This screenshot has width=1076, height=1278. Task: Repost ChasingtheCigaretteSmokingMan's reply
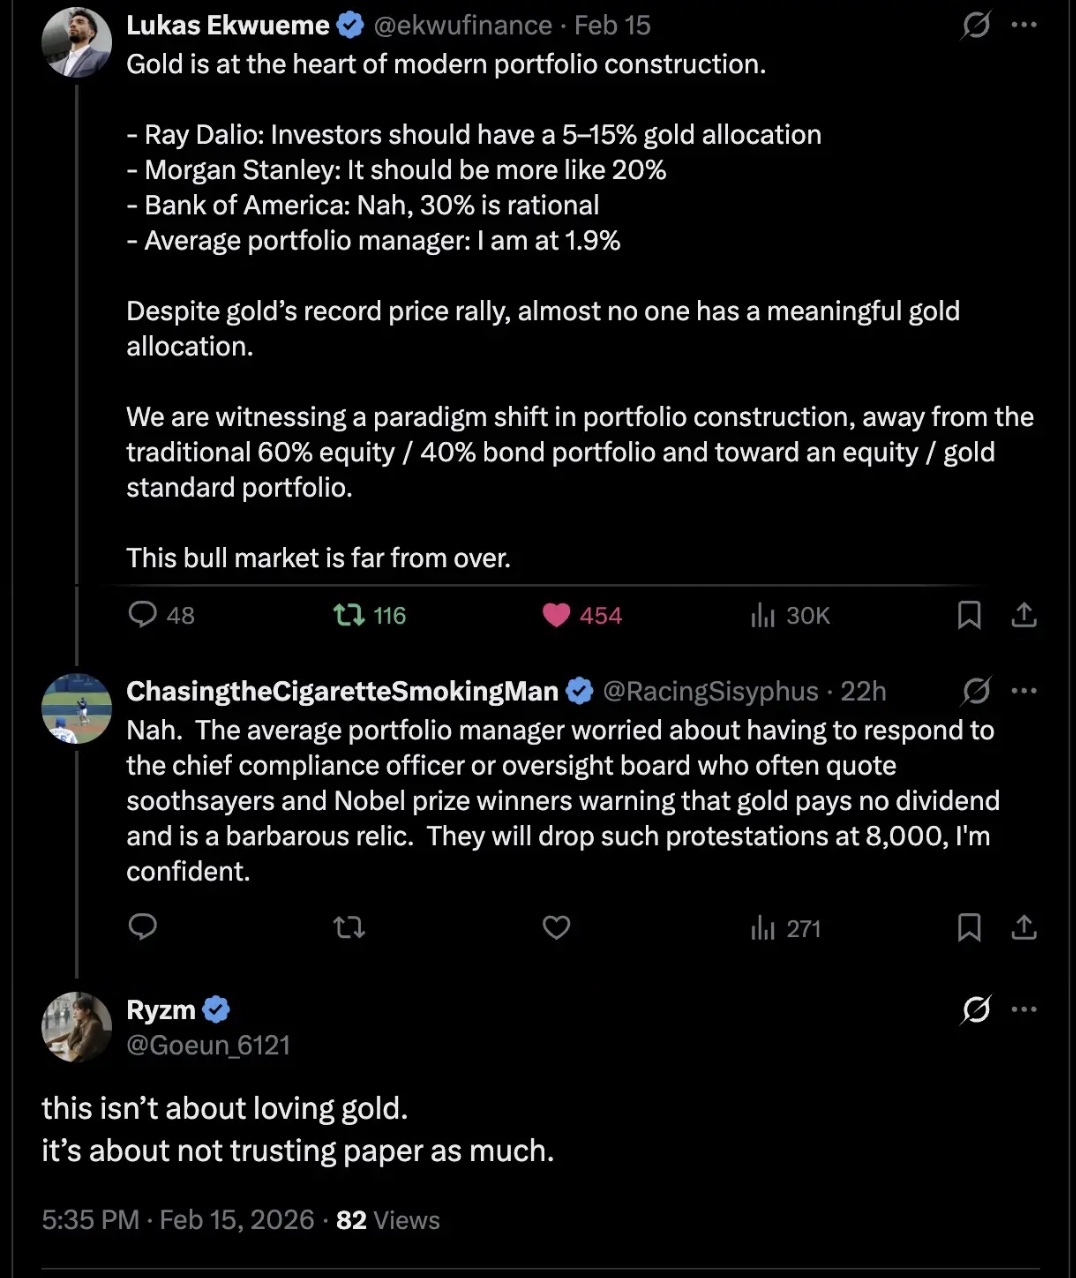349,928
